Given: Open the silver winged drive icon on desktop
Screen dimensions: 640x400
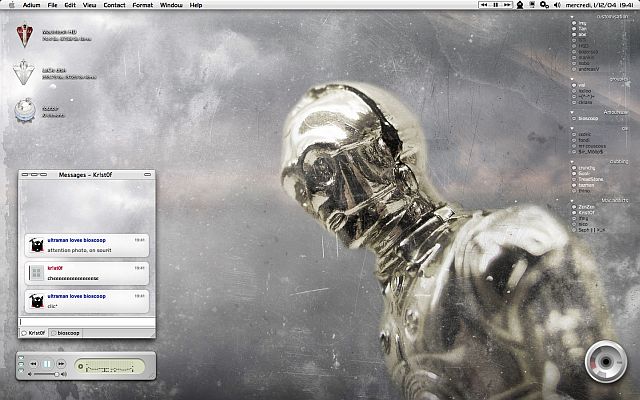Looking at the screenshot, I should (24, 74).
